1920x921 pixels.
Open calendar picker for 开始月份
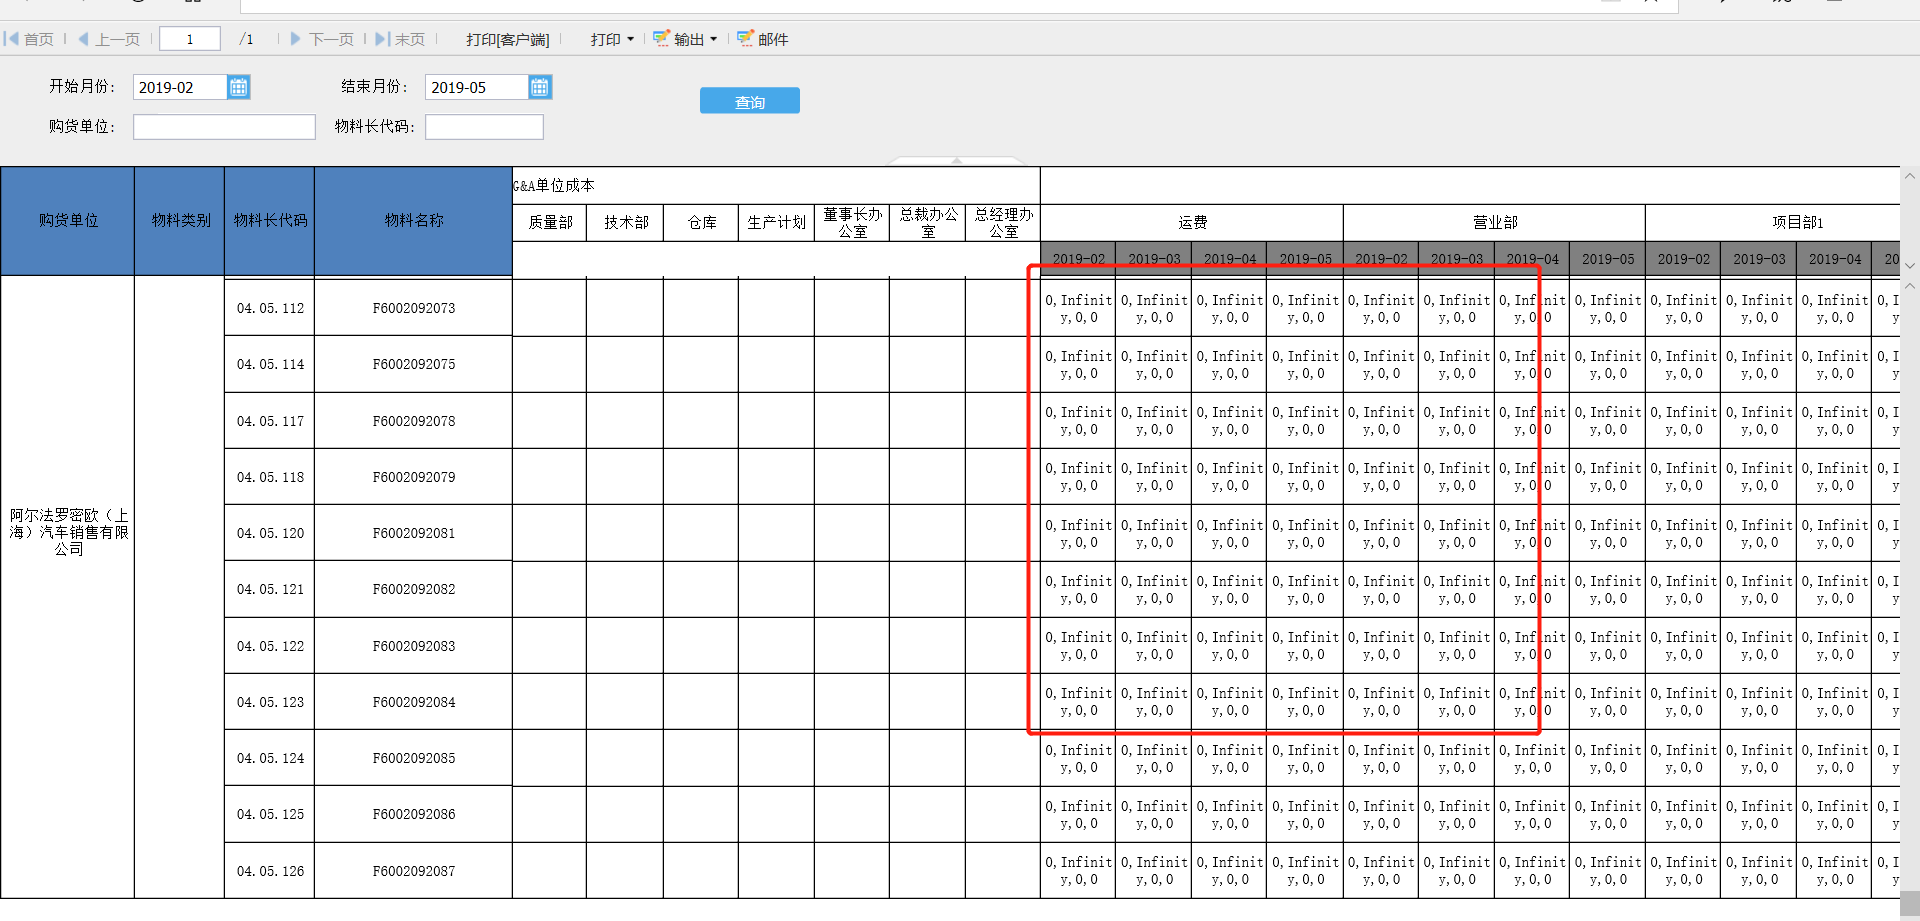(239, 87)
